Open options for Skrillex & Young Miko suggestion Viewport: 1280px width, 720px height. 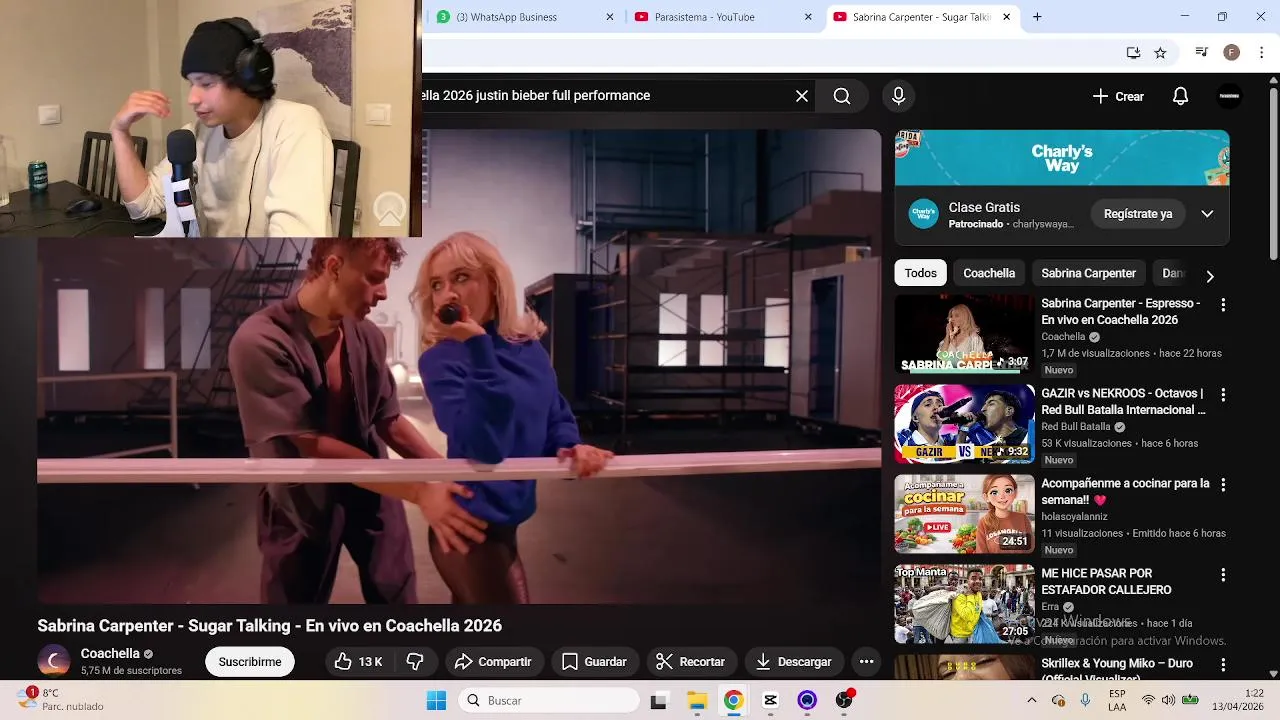click(1222, 665)
